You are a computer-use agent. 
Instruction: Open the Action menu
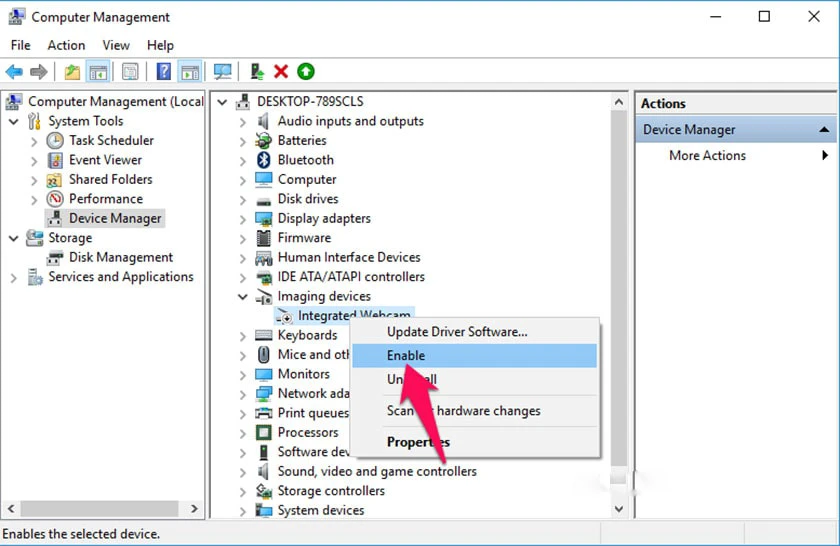pyautogui.click(x=66, y=45)
